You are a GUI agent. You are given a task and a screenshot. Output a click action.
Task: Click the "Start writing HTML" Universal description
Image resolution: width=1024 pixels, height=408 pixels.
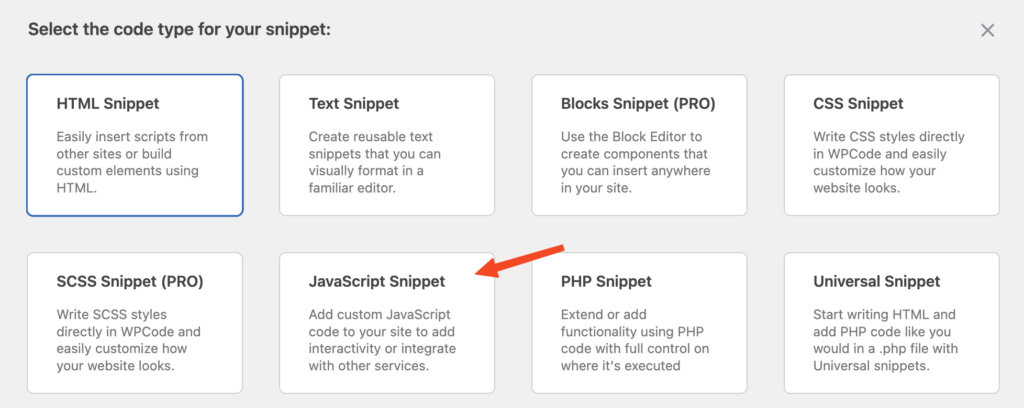pyautogui.click(x=886, y=340)
